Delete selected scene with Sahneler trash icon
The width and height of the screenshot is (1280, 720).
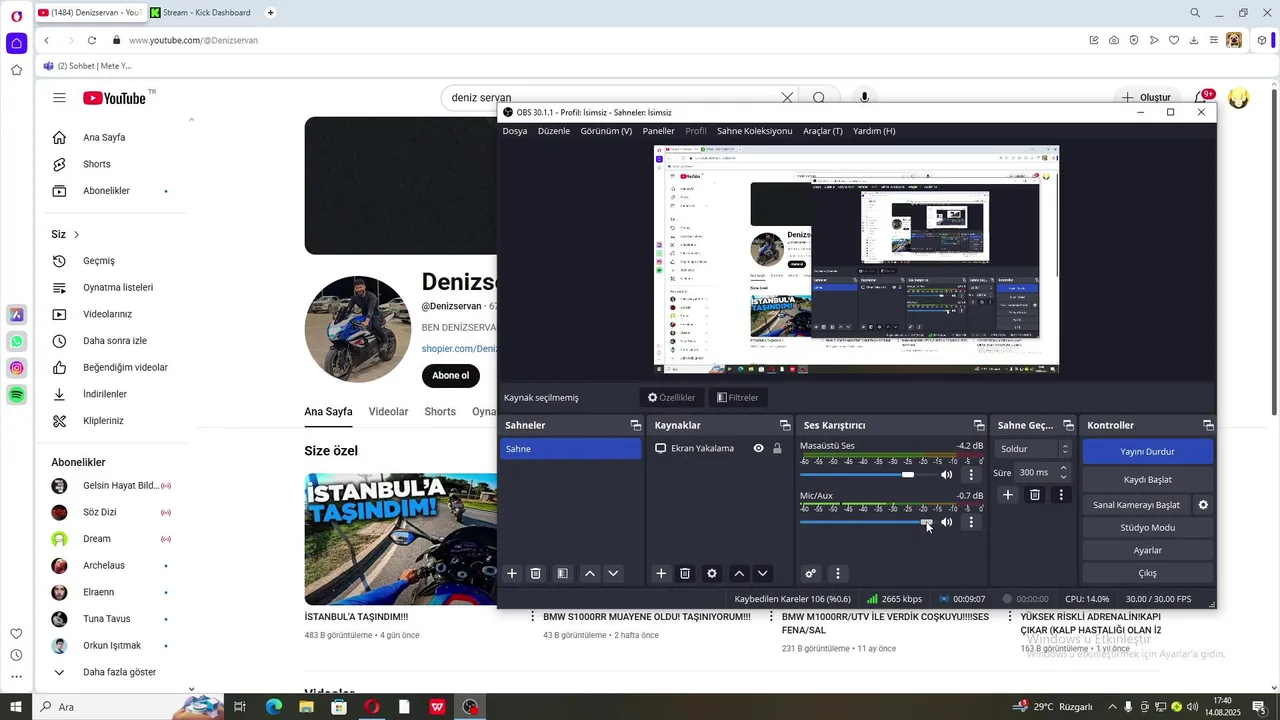tap(536, 574)
